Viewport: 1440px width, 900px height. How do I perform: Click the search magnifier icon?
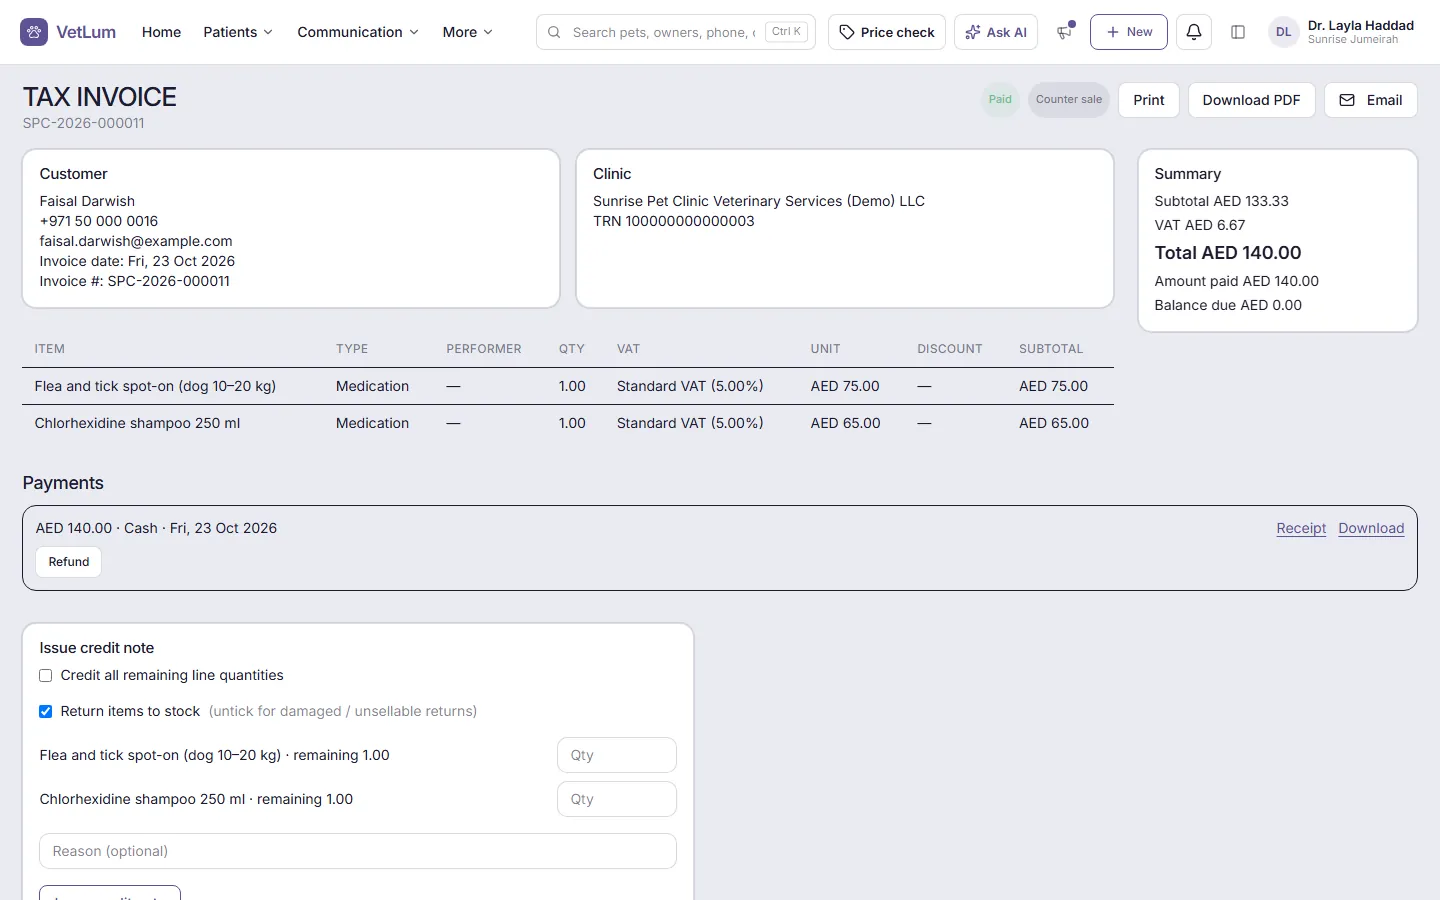pyautogui.click(x=554, y=32)
